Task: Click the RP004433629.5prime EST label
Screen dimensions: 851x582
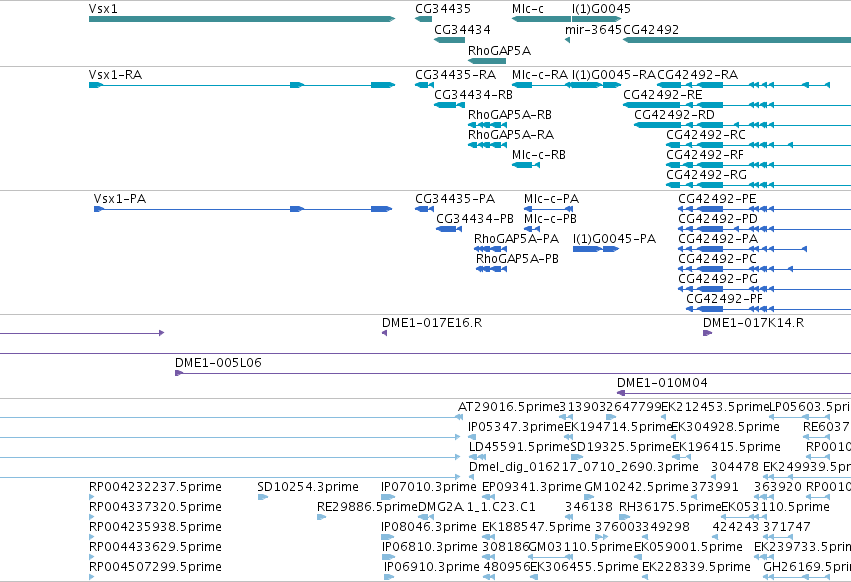Action: (x=155, y=547)
